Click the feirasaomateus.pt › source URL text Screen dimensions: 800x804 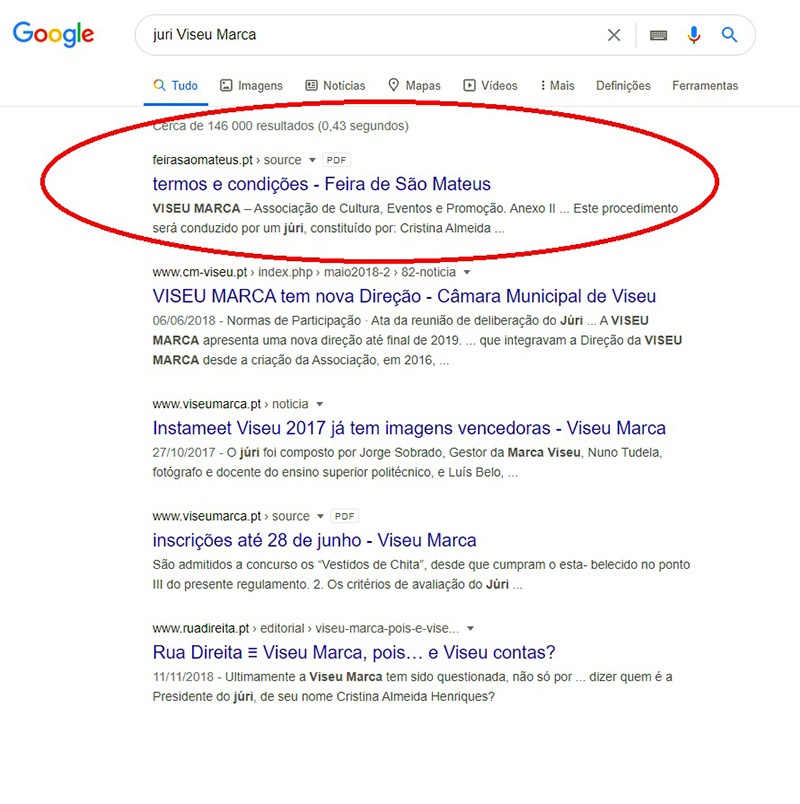[x=227, y=160]
